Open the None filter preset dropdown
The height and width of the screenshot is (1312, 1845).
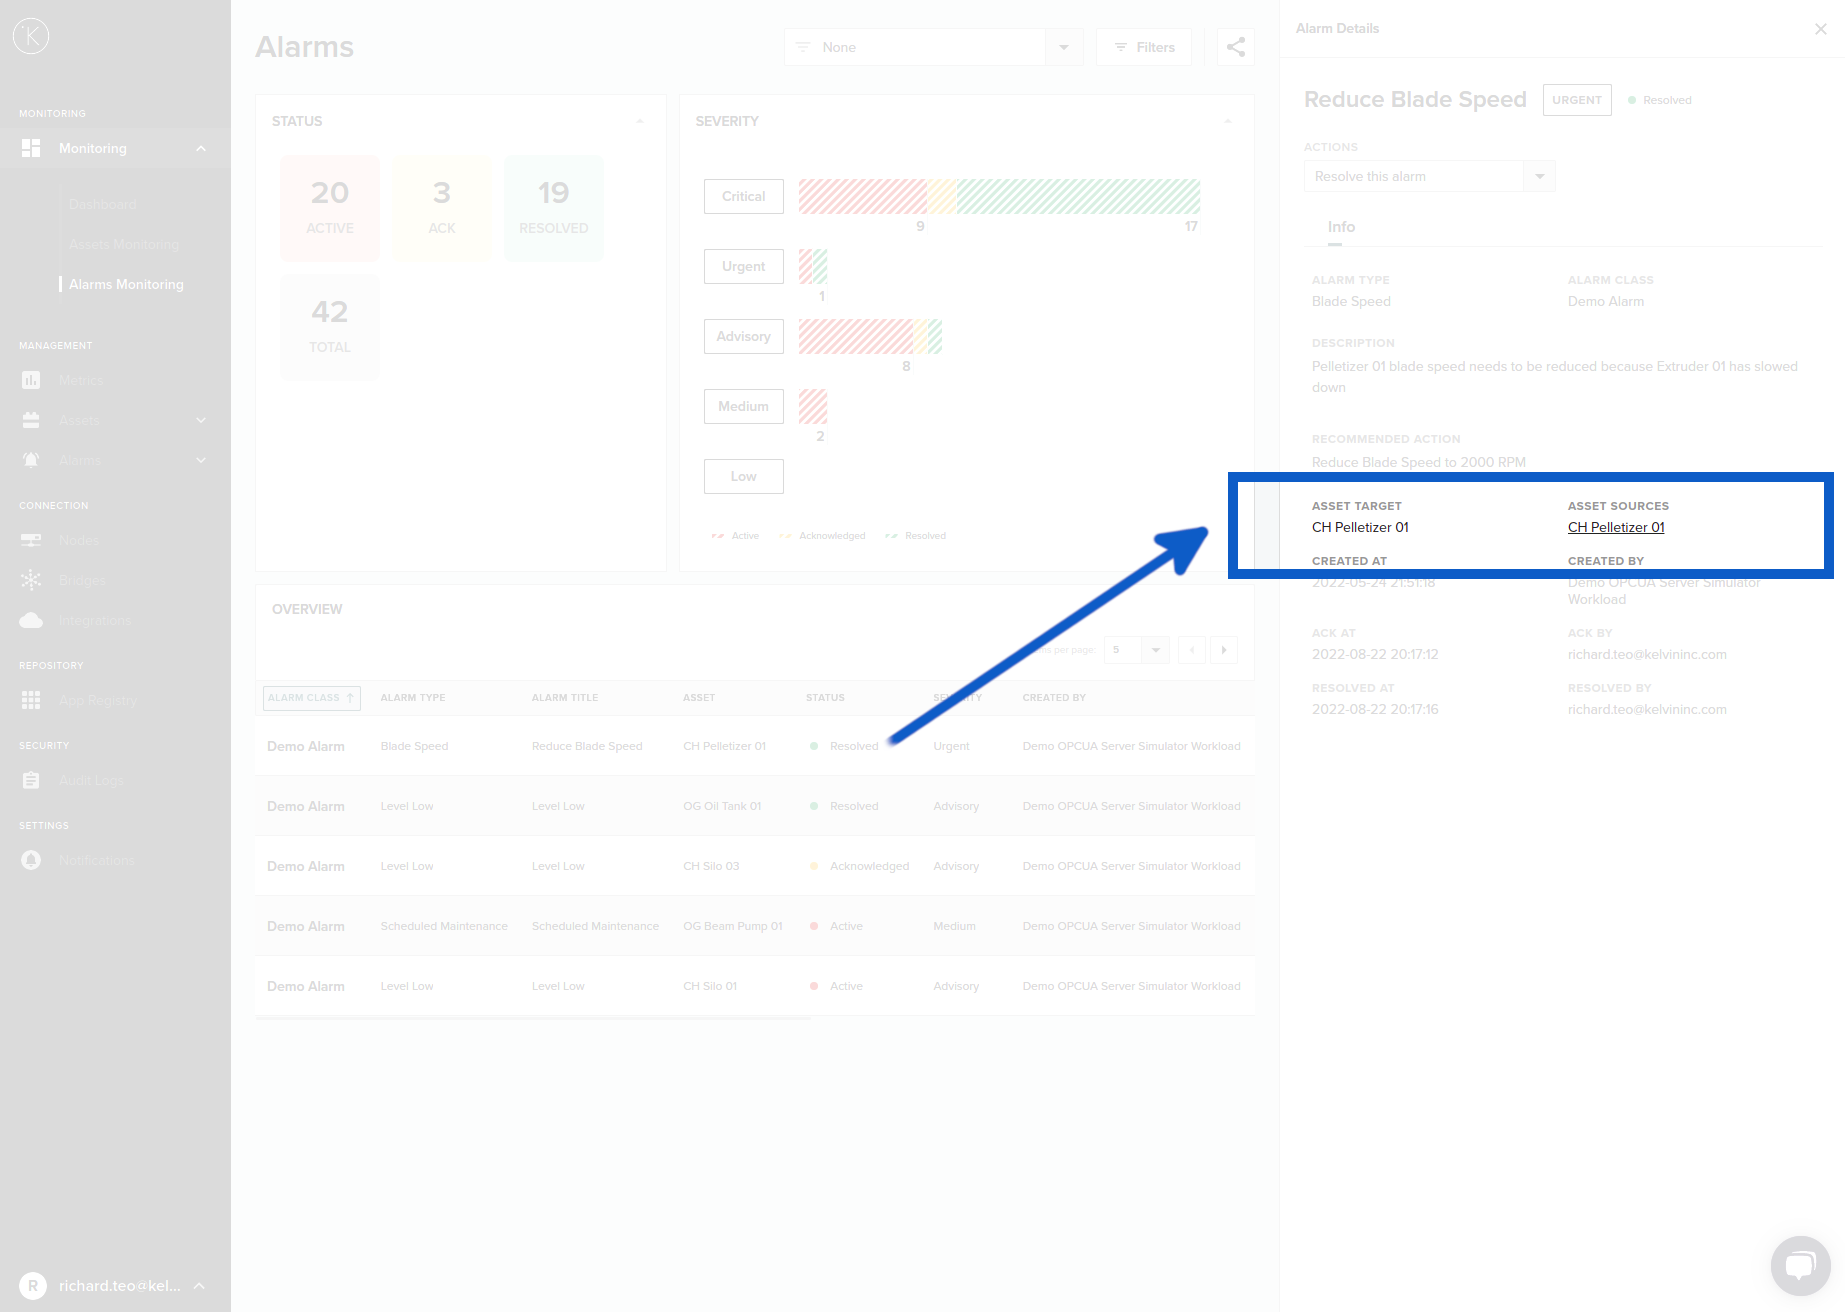pyautogui.click(x=1063, y=48)
